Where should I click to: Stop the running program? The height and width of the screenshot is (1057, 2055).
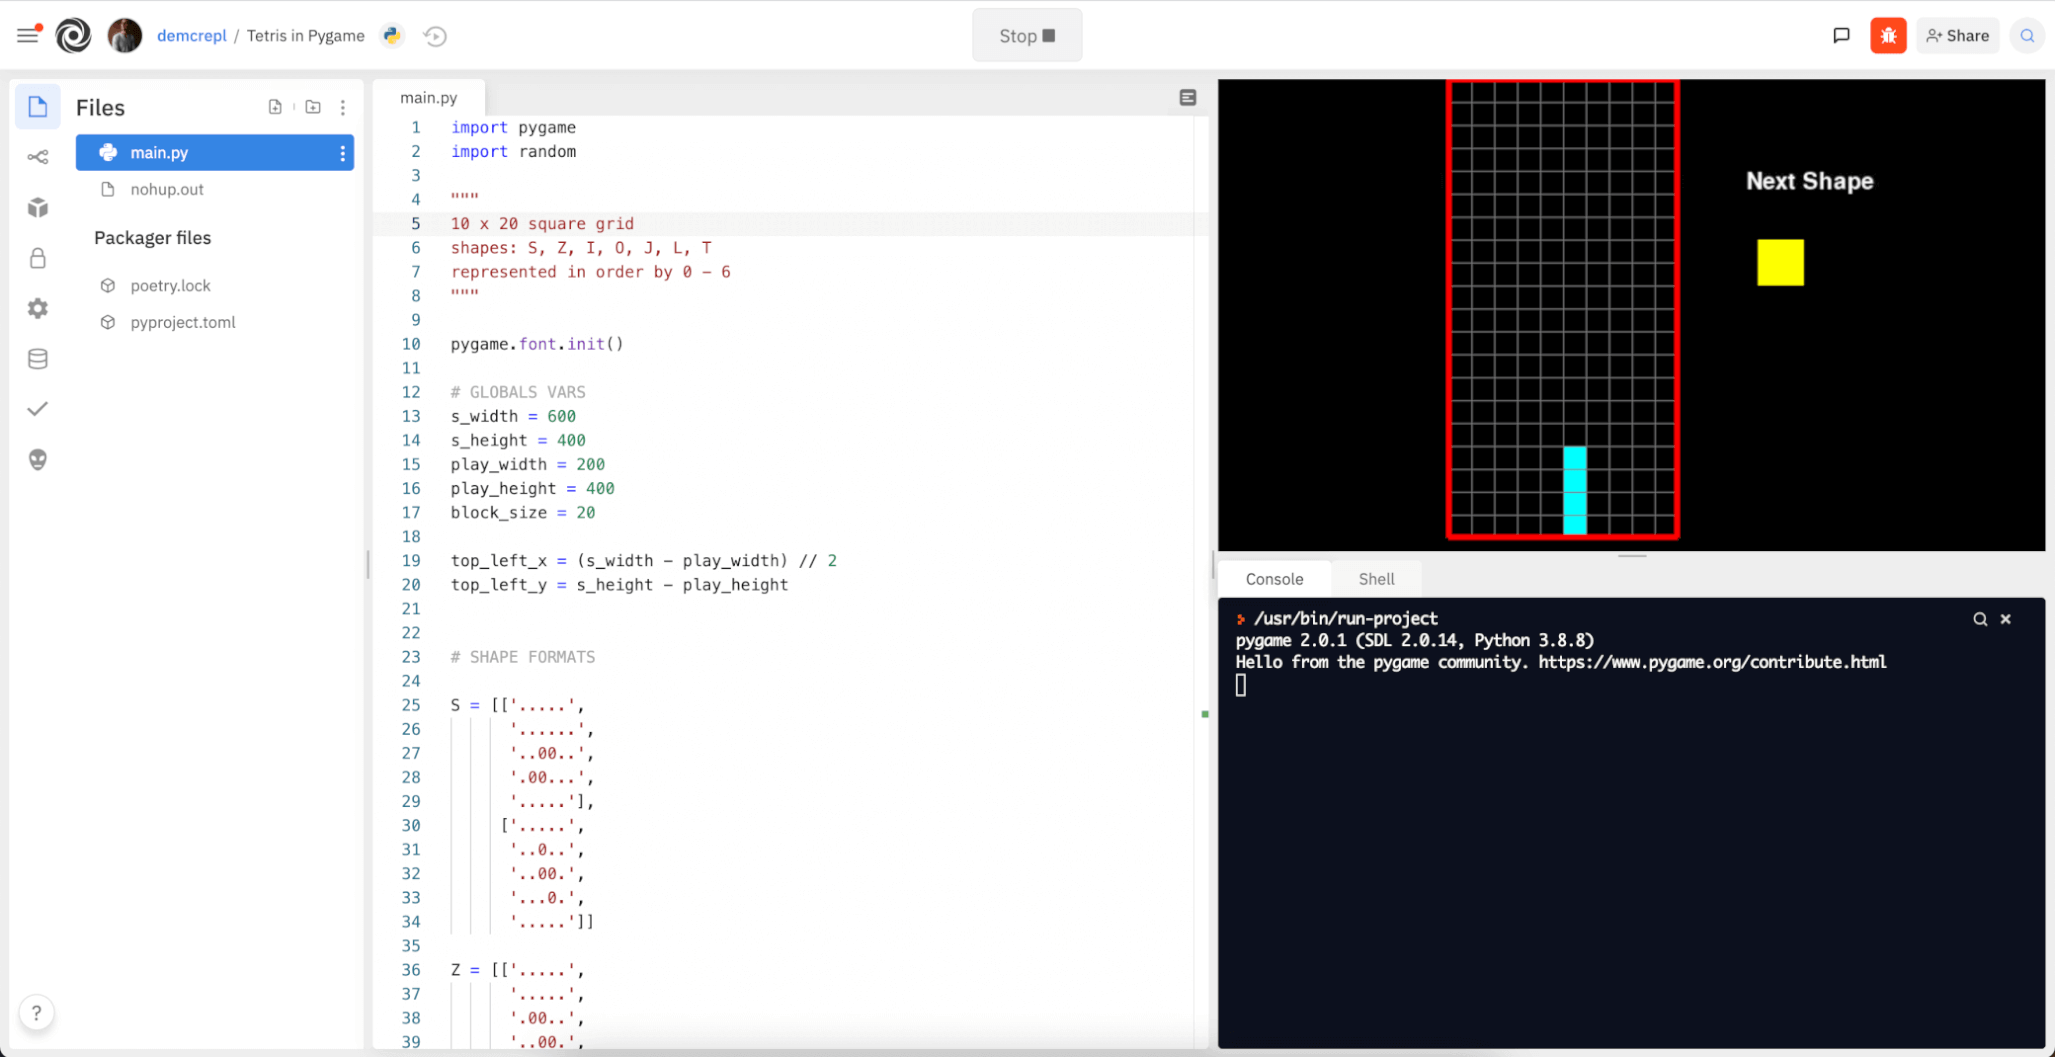(1027, 36)
